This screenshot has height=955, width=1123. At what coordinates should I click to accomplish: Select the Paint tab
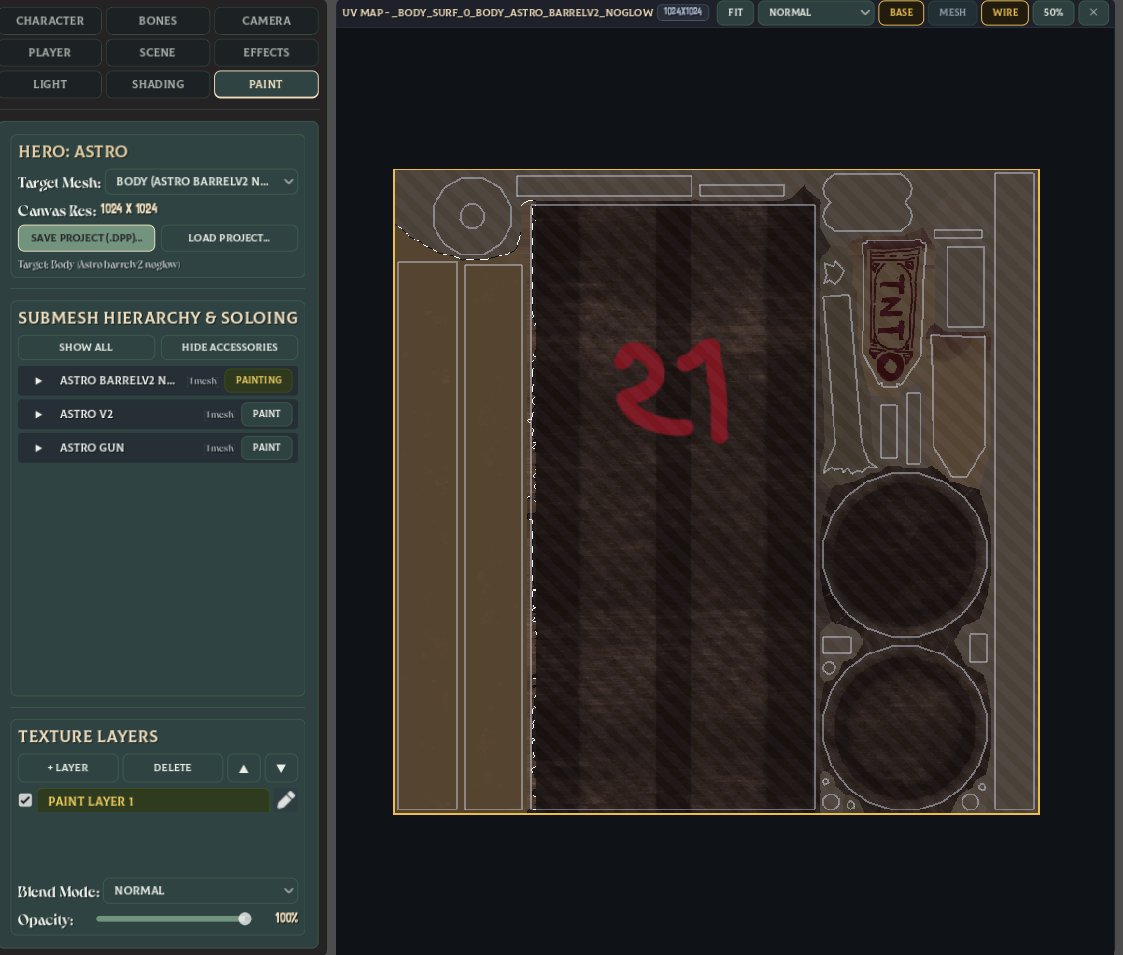[x=266, y=84]
